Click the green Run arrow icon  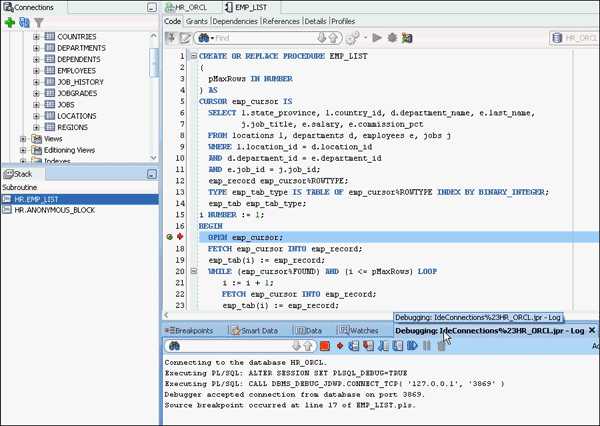click(x=377, y=38)
